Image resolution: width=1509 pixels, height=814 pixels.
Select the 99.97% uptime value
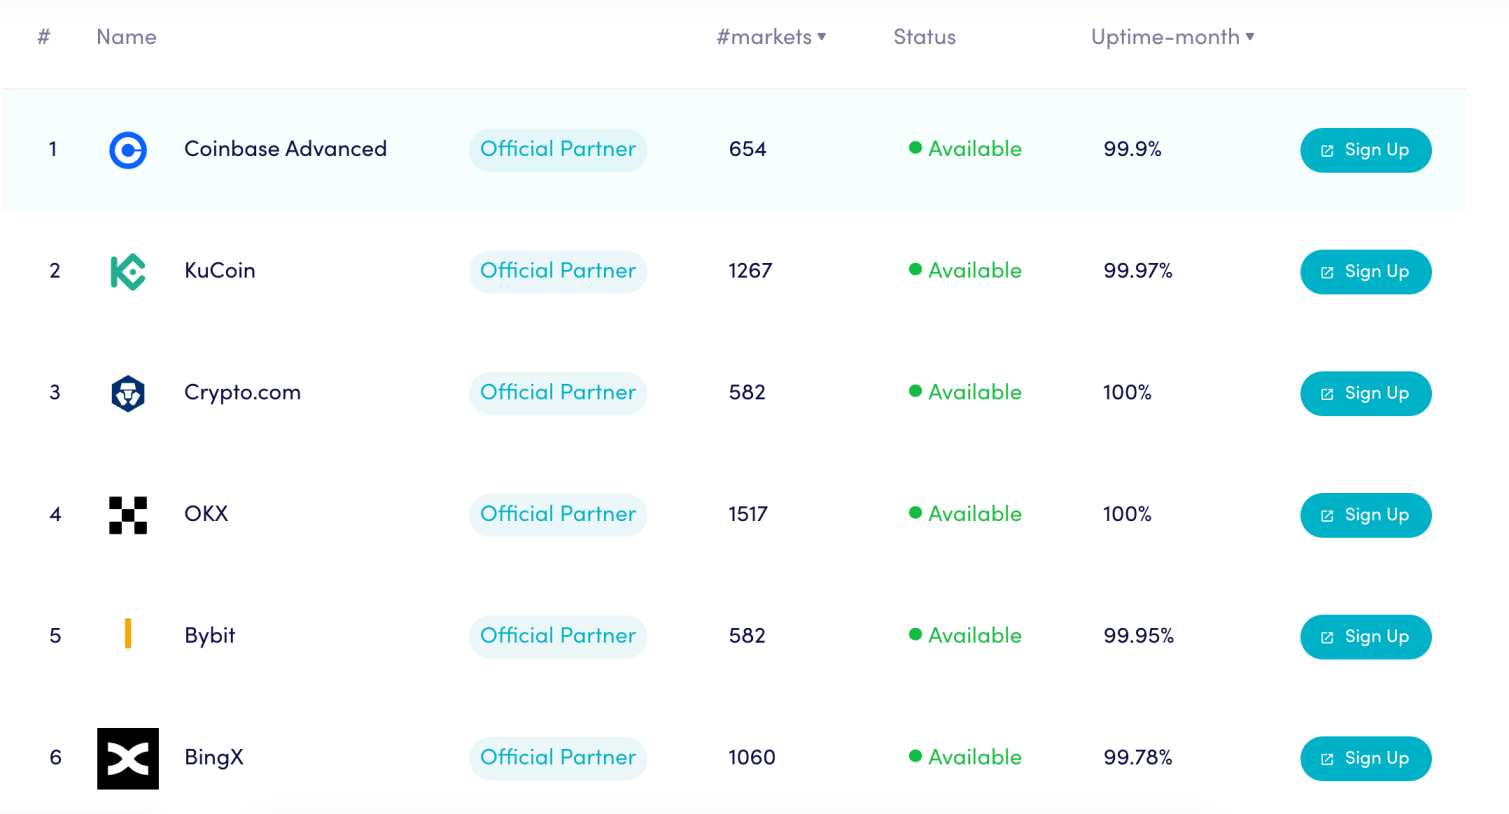click(1138, 271)
